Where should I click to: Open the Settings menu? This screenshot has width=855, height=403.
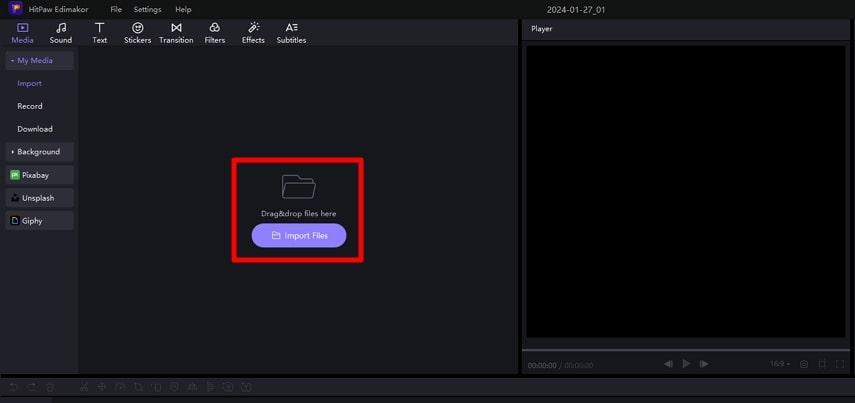click(x=147, y=10)
